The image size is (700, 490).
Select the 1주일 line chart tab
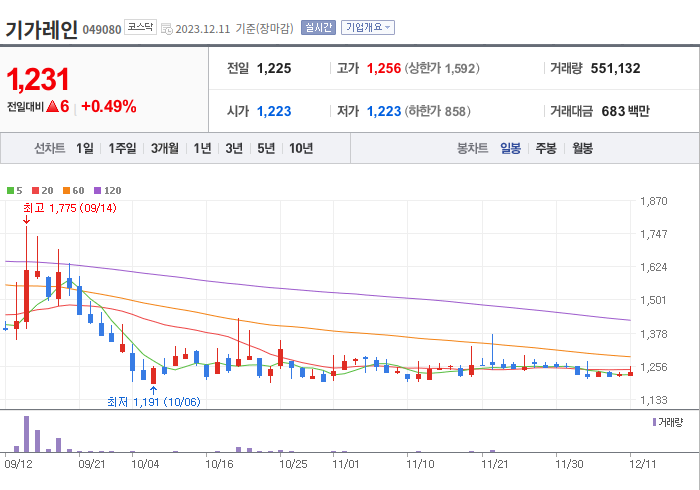coord(122,148)
